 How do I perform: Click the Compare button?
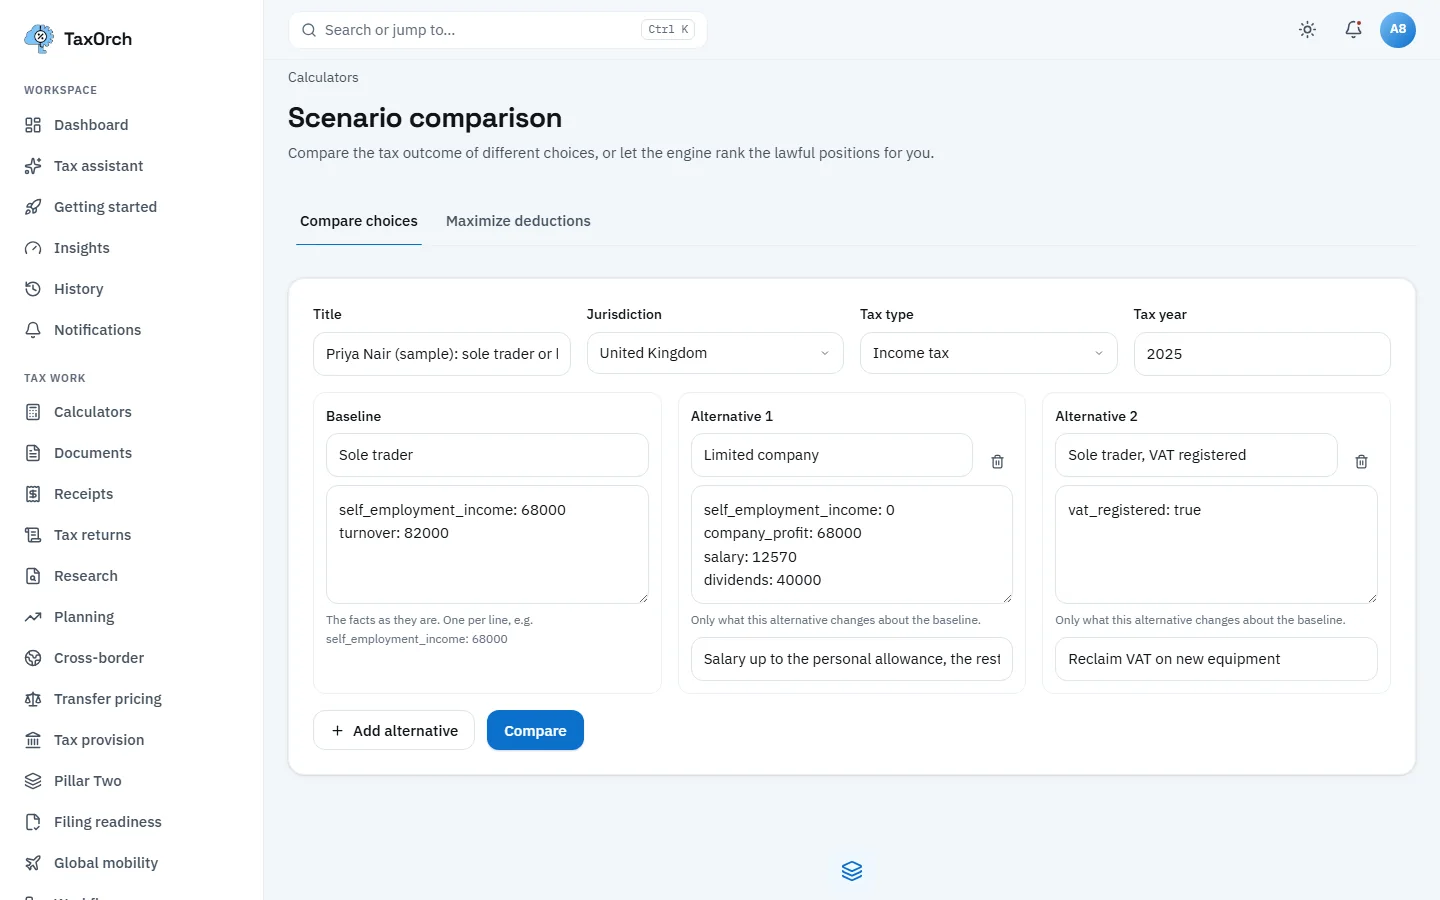pyautogui.click(x=535, y=731)
